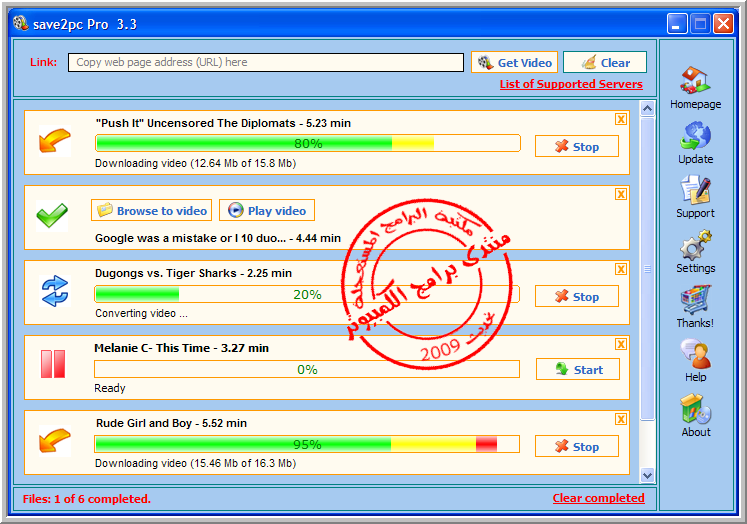Maximize the save2pc Pro window
747x524 pixels.
point(700,23)
